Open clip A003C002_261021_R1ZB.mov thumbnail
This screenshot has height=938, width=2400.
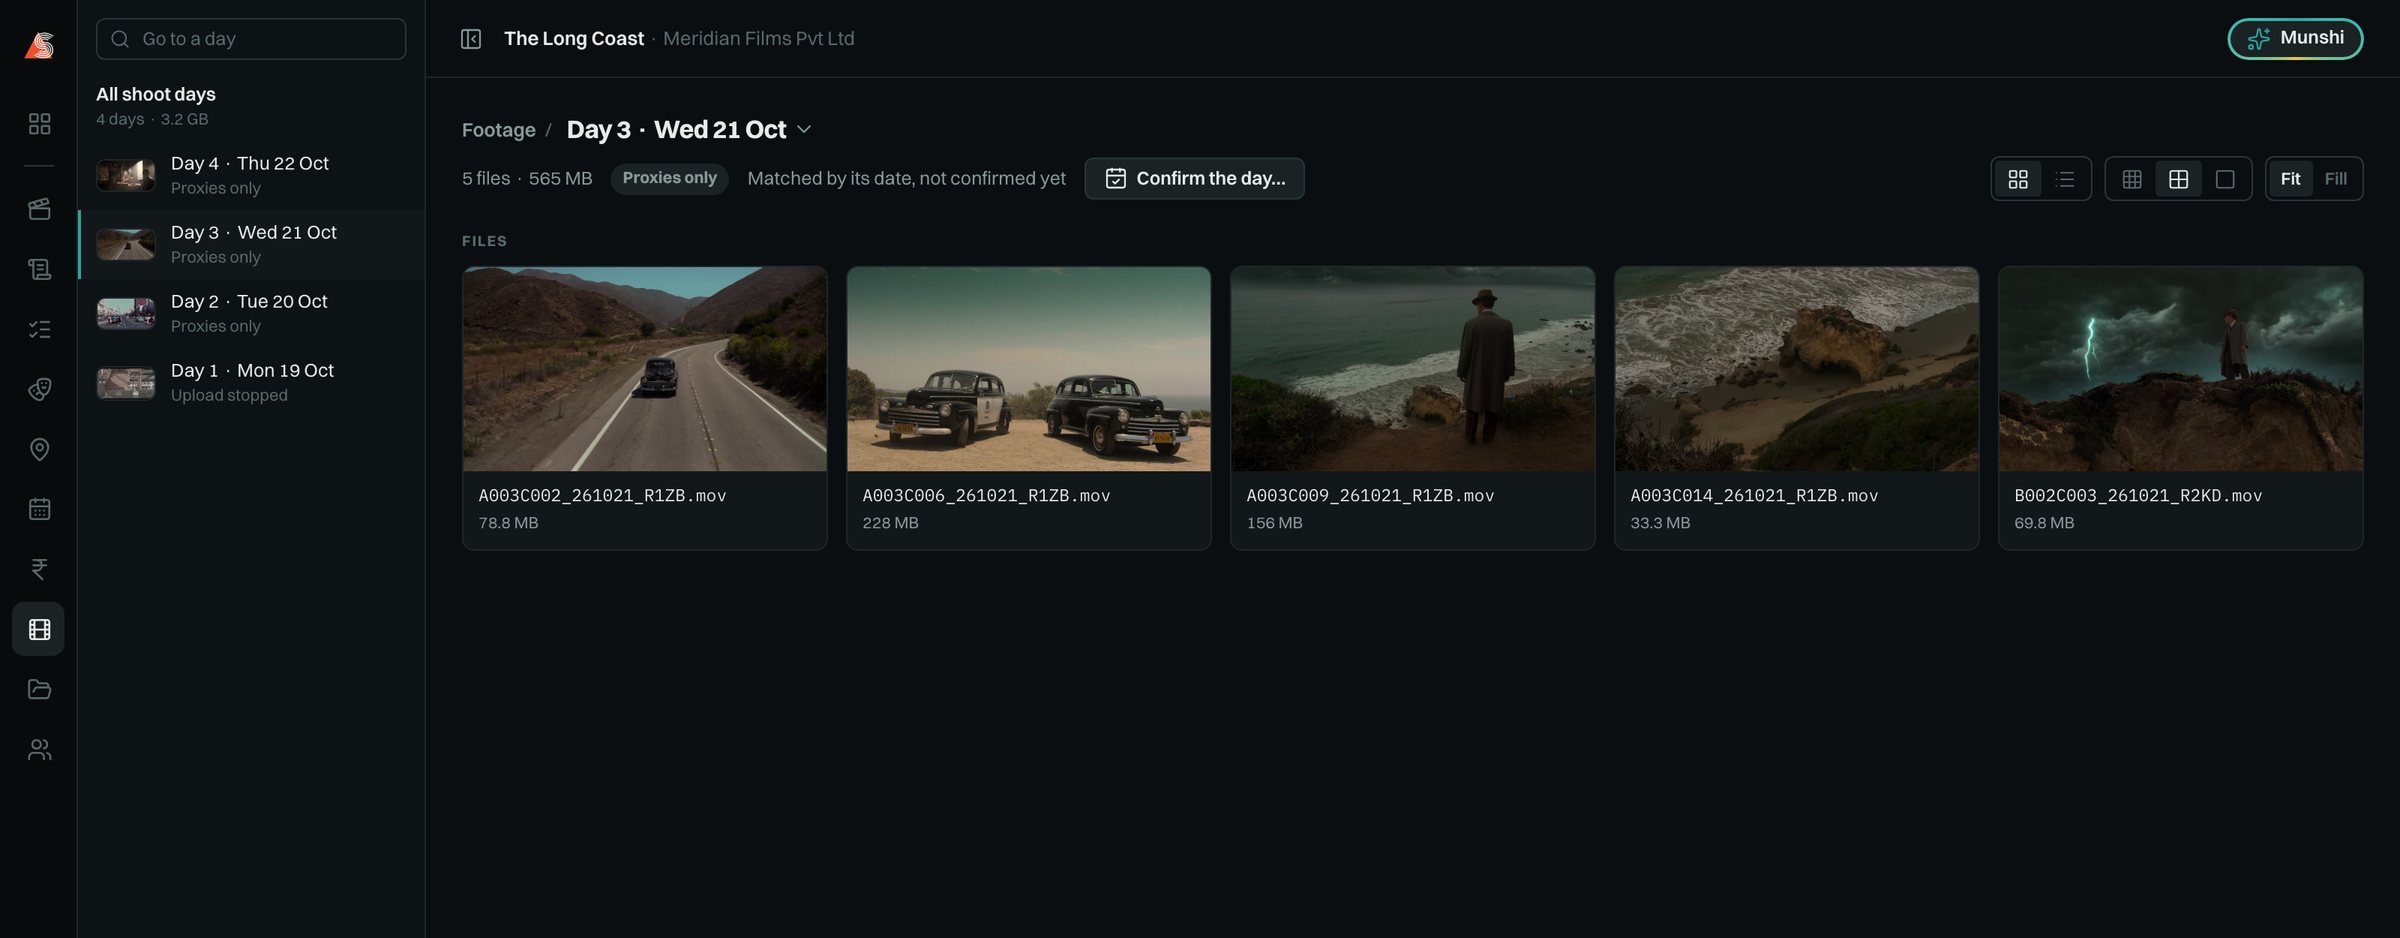[645, 369]
